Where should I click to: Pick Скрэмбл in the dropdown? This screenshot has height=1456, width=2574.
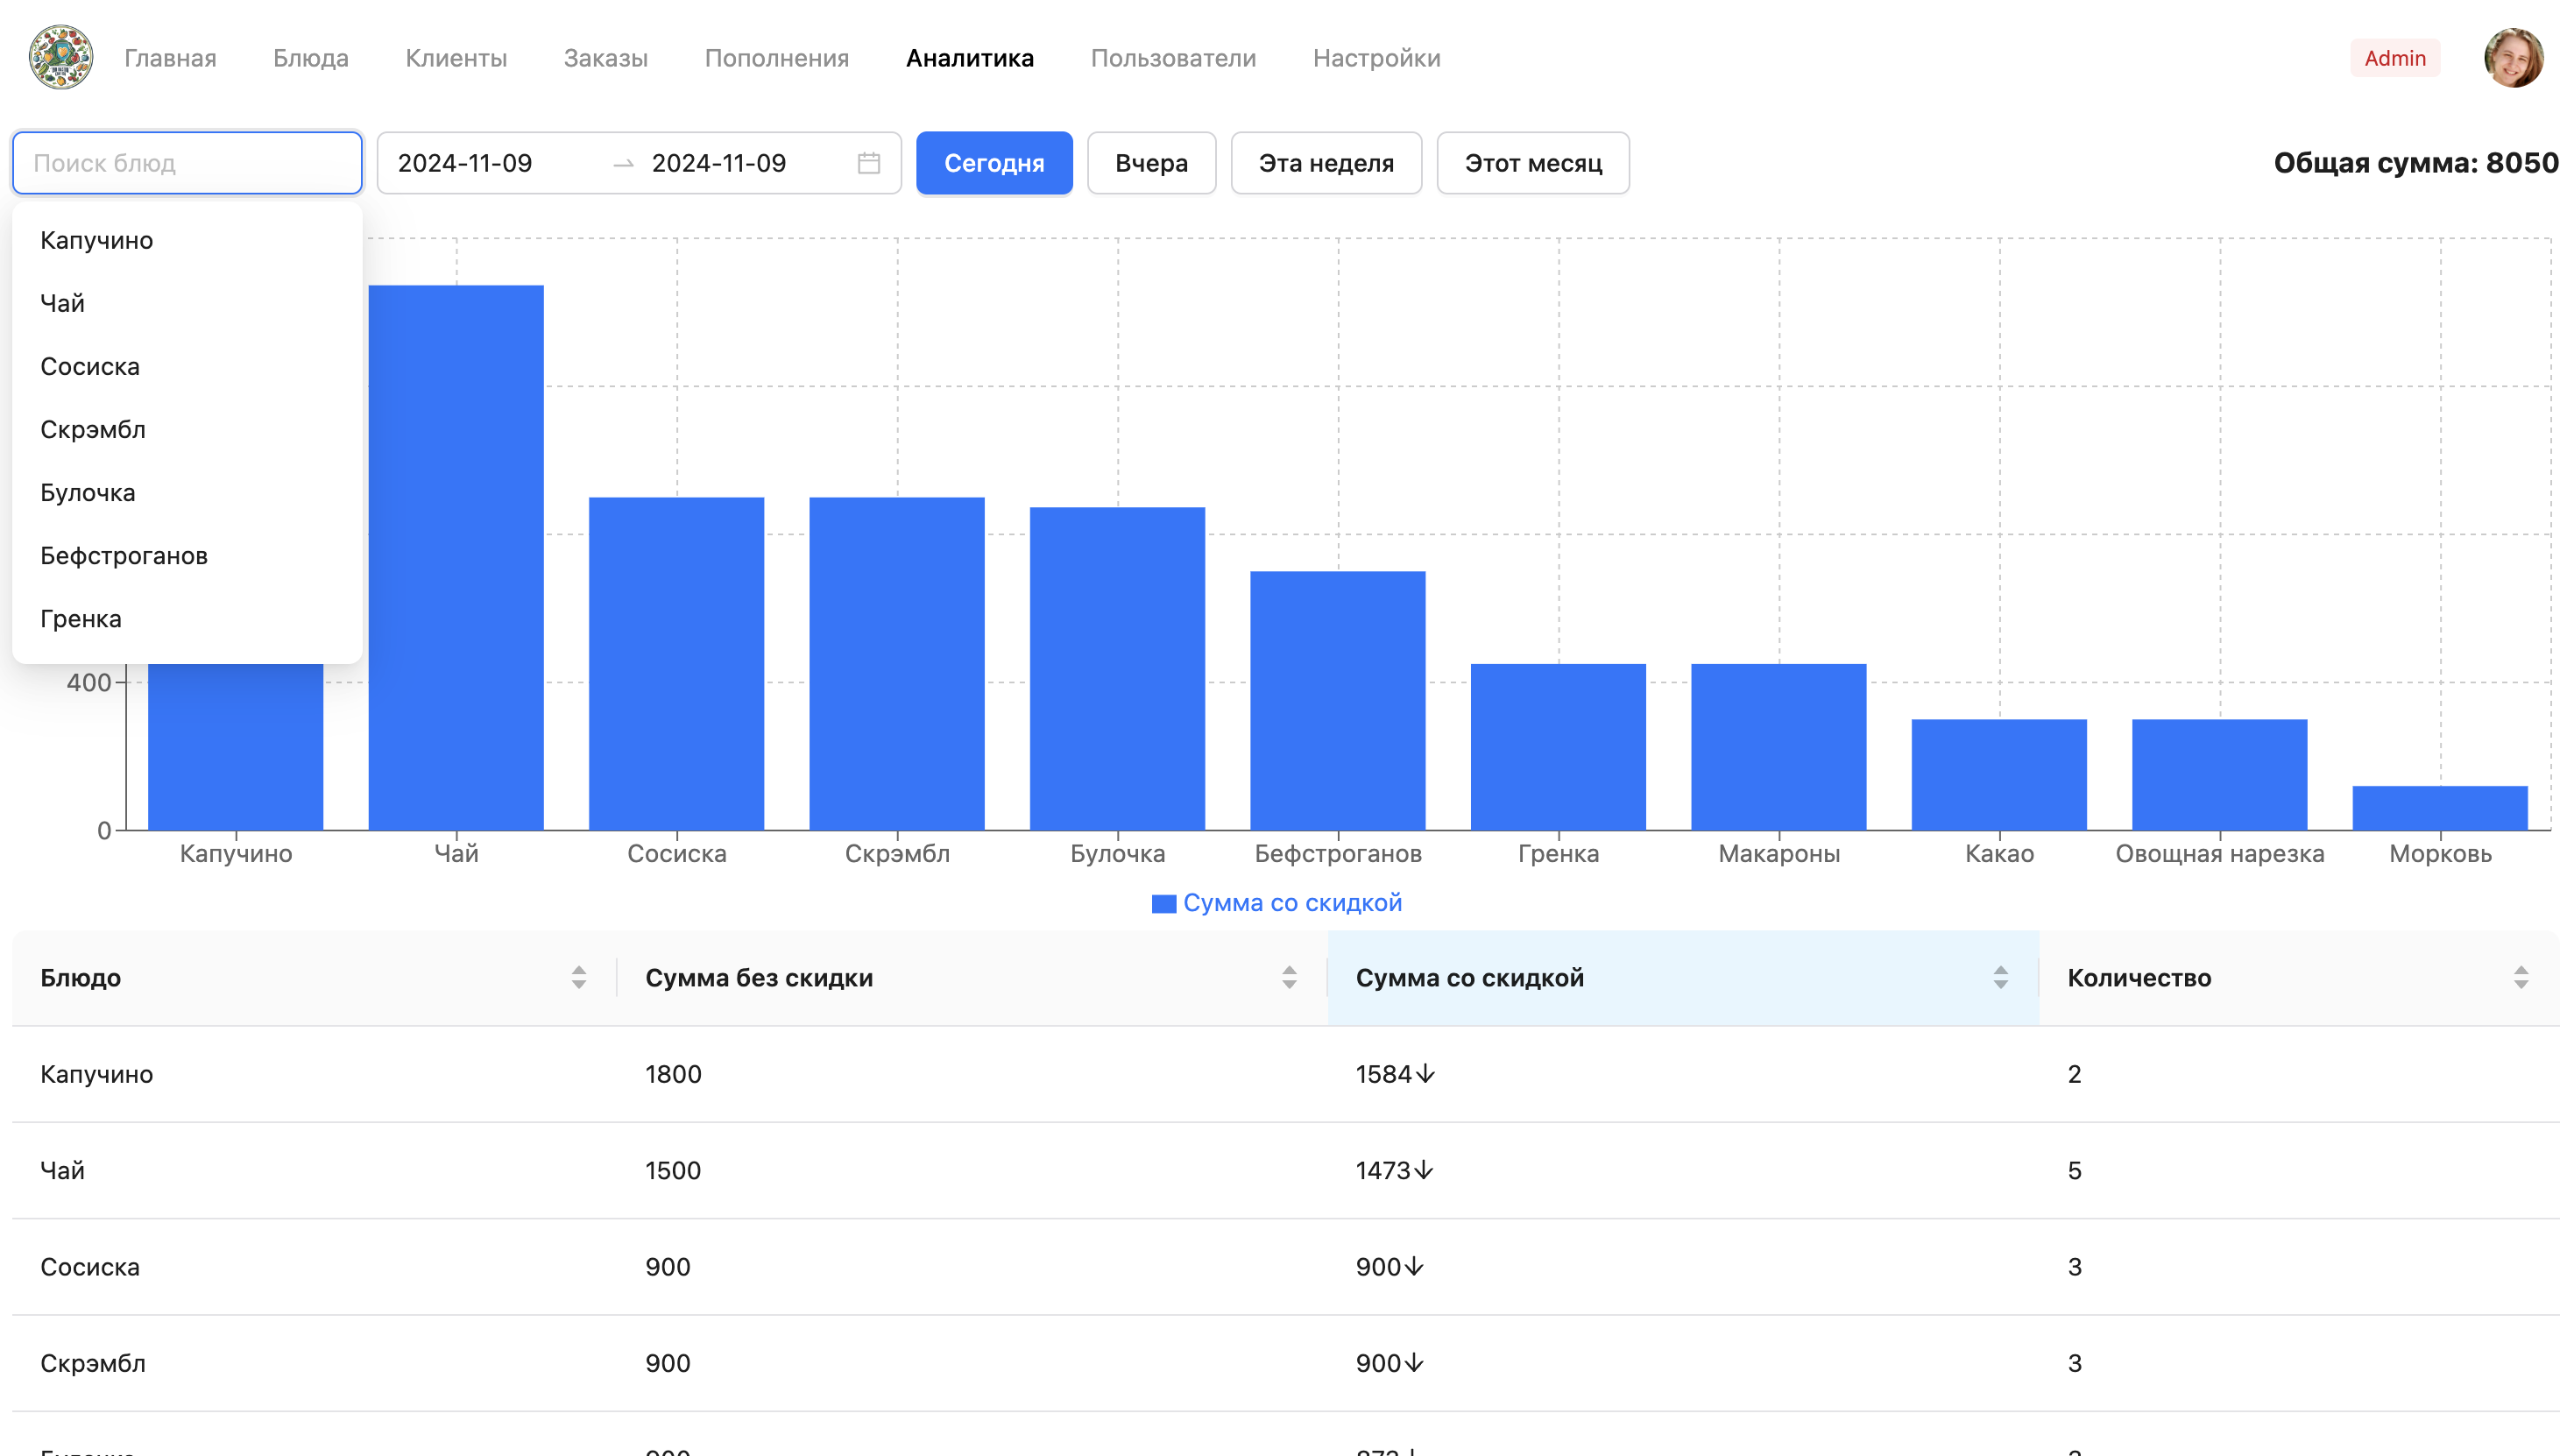pyautogui.click(x=188, y=431)
